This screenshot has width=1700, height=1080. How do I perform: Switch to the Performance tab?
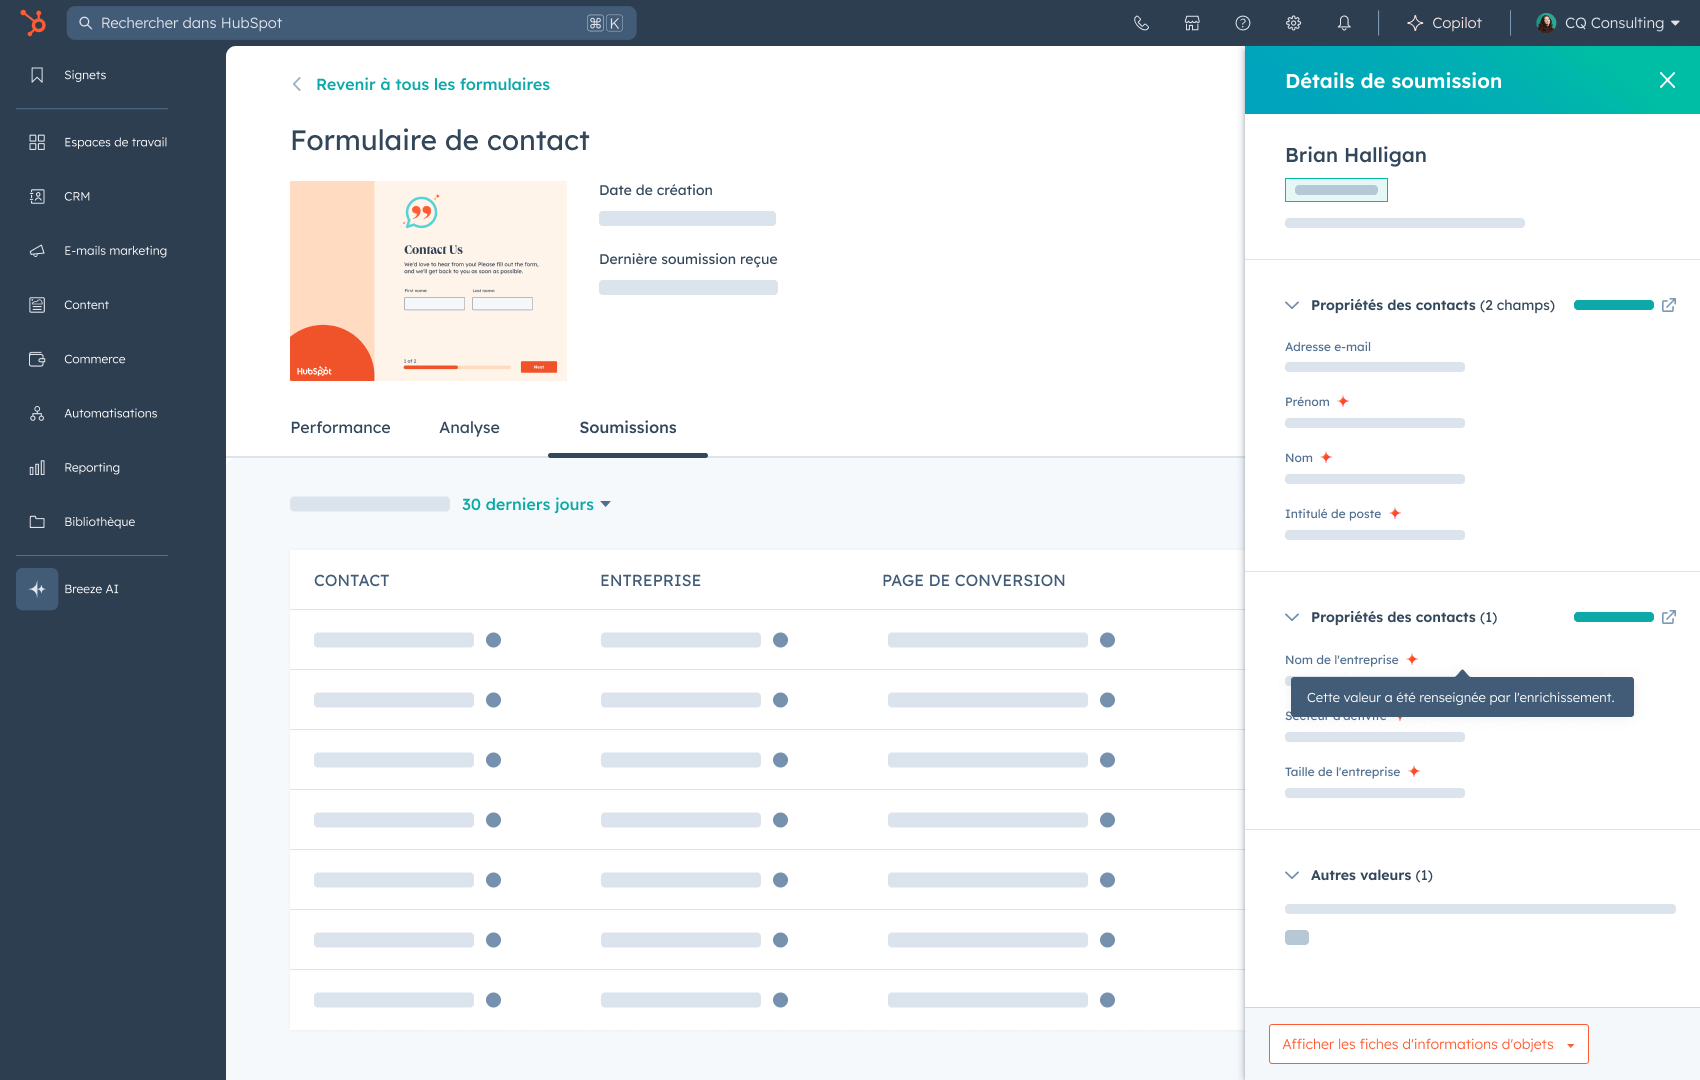(340, 427)
